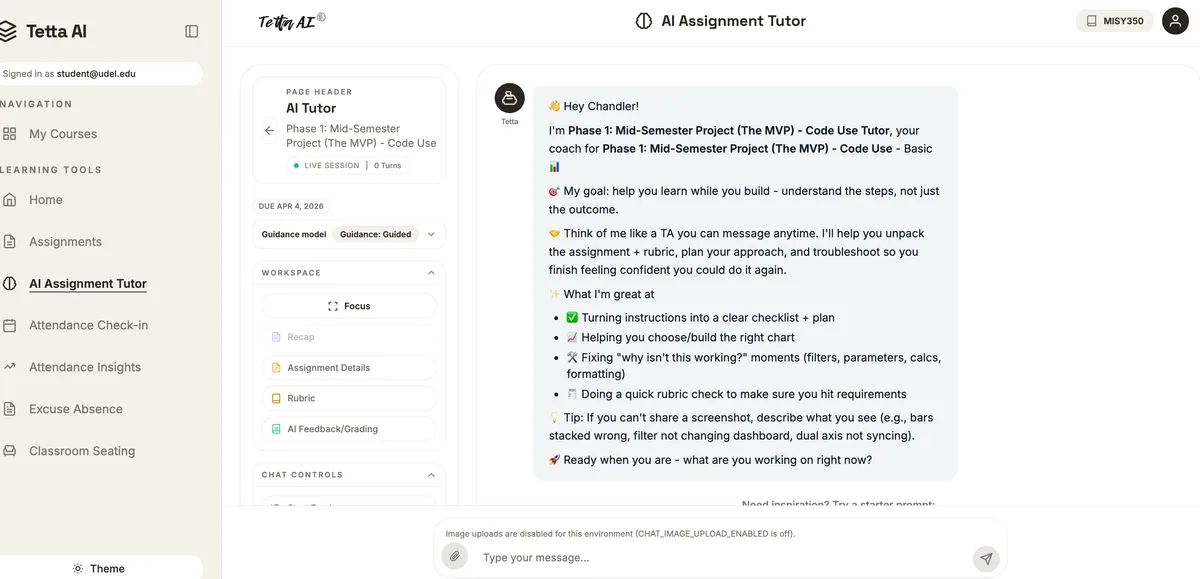Collapse the Workspace section
This screenshot has width=1200, height=579.
(x=431, y=273)
